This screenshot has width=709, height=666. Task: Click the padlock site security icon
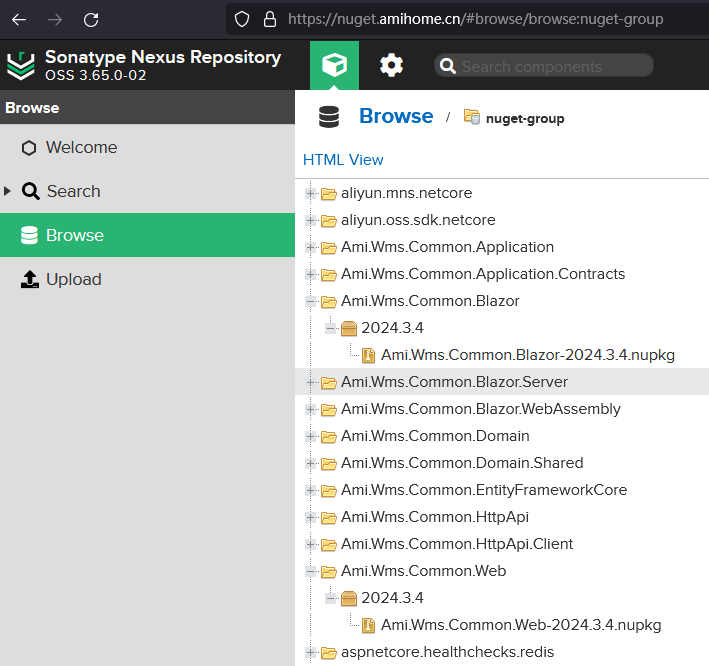point(268,19)
